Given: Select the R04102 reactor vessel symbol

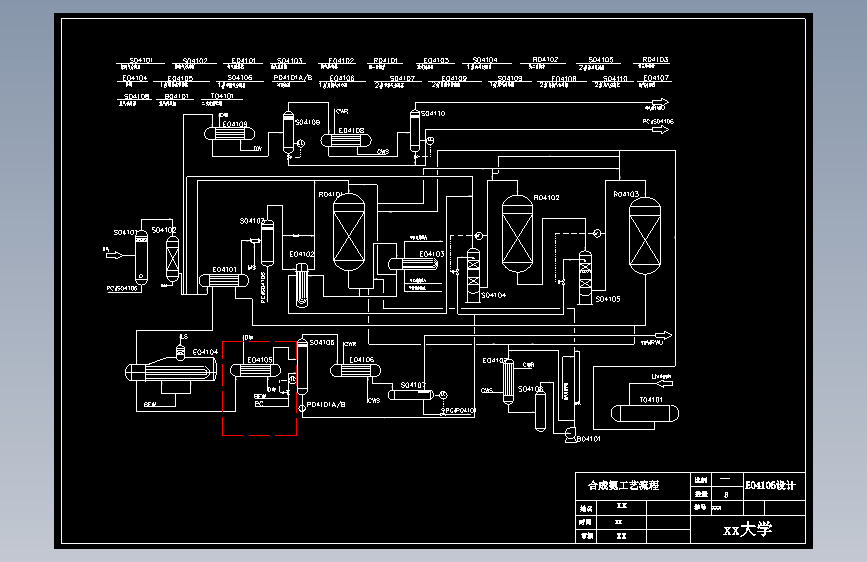Looking at the screenshot, I should click(x=518, y=234).
